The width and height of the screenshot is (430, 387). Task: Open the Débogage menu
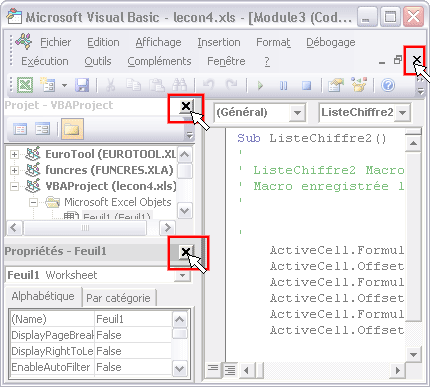pyautogui.click(x=331, y=42)
